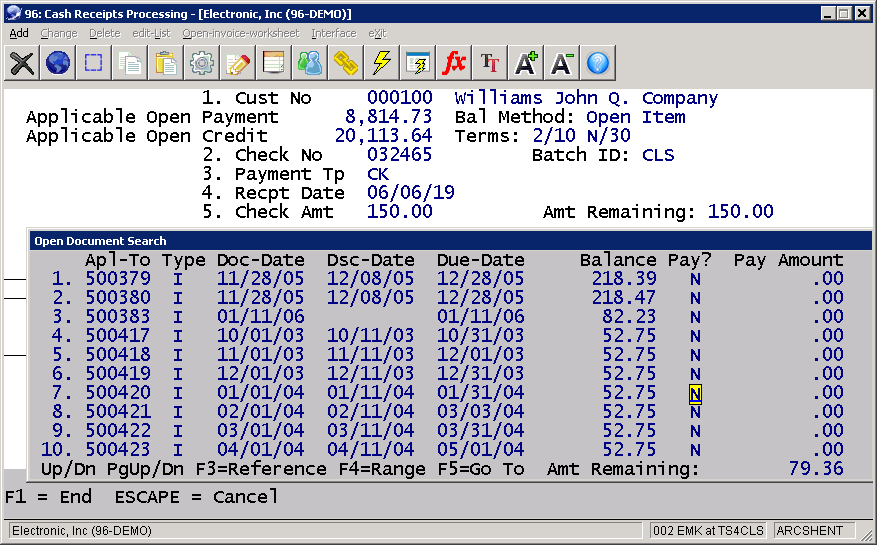877x545 pixels.
Task: Click the two people users icon
Action: pyautogui.click(x=309, y=63)
